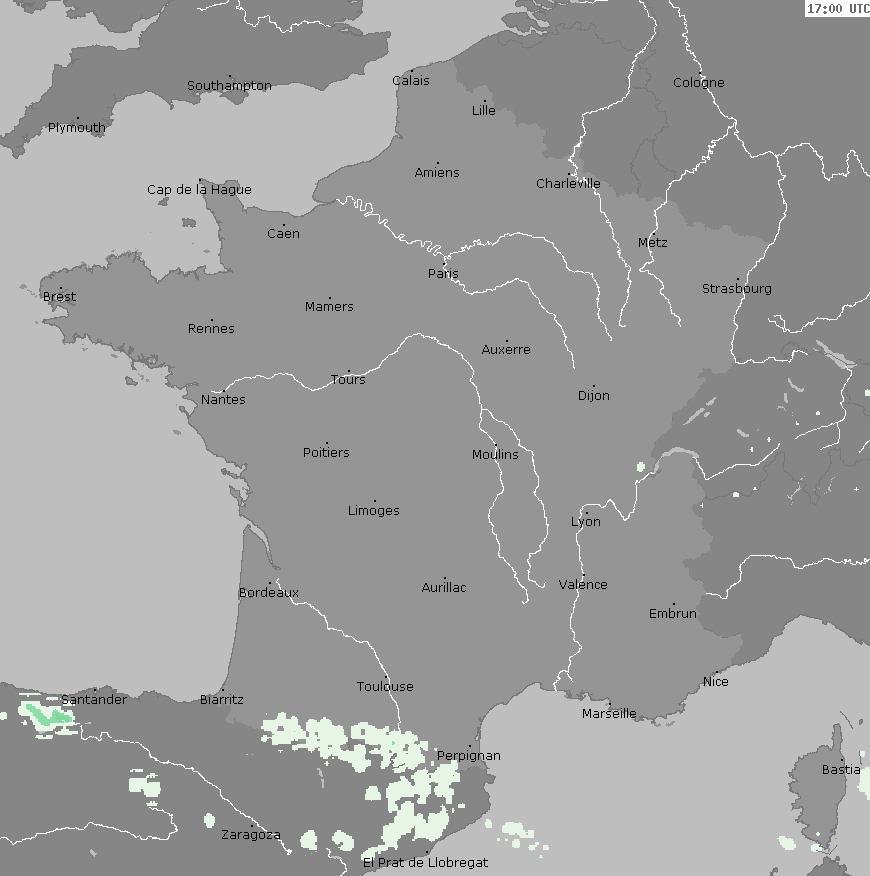The height and width of the screenshot is (876, 870).
Task: Select the Perpignan city label
Action: pos(469,756)
